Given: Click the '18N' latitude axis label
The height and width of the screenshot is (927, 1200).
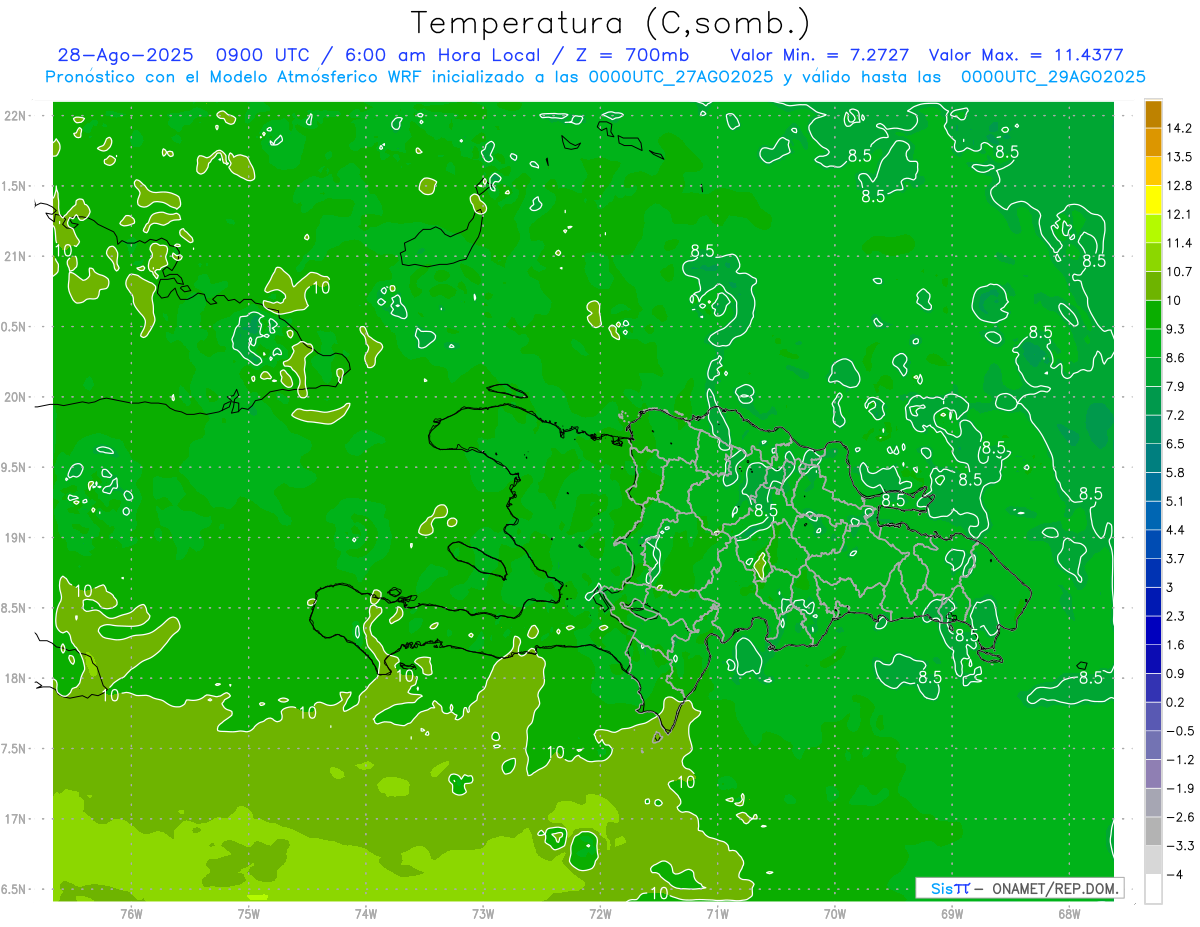Looking at the screenshot, I should pyautogui.click(x=15, y=678).
